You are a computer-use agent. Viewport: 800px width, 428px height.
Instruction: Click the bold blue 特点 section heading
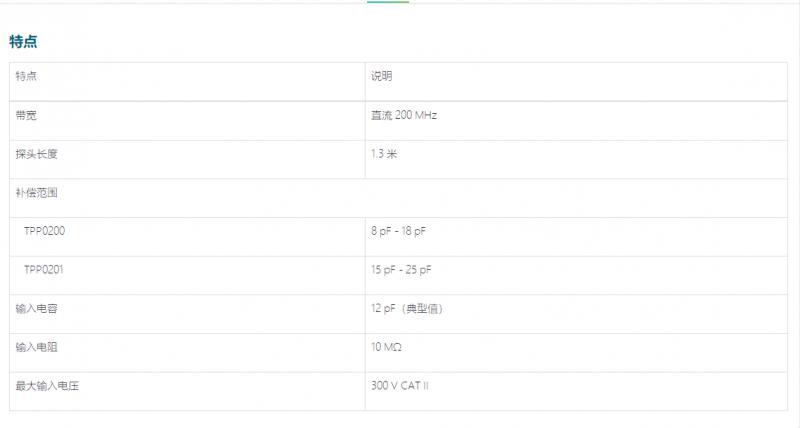23,41
